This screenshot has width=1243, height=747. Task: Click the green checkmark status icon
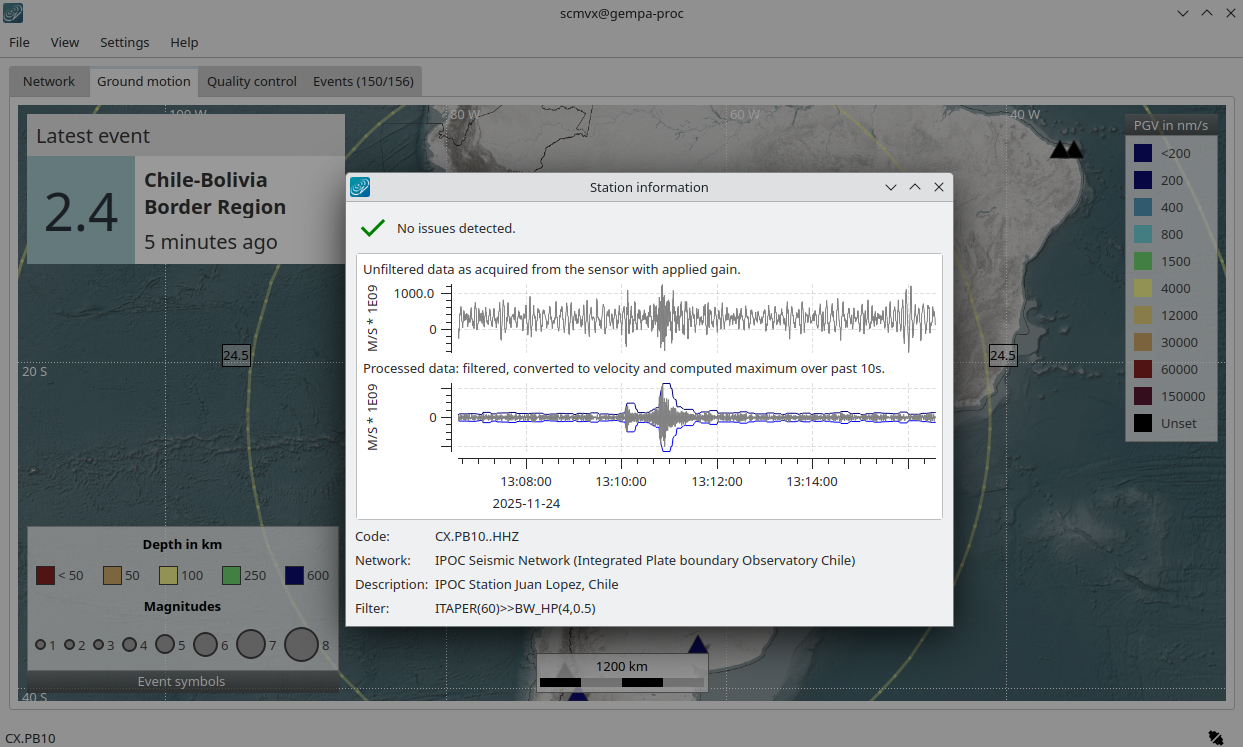373,228
